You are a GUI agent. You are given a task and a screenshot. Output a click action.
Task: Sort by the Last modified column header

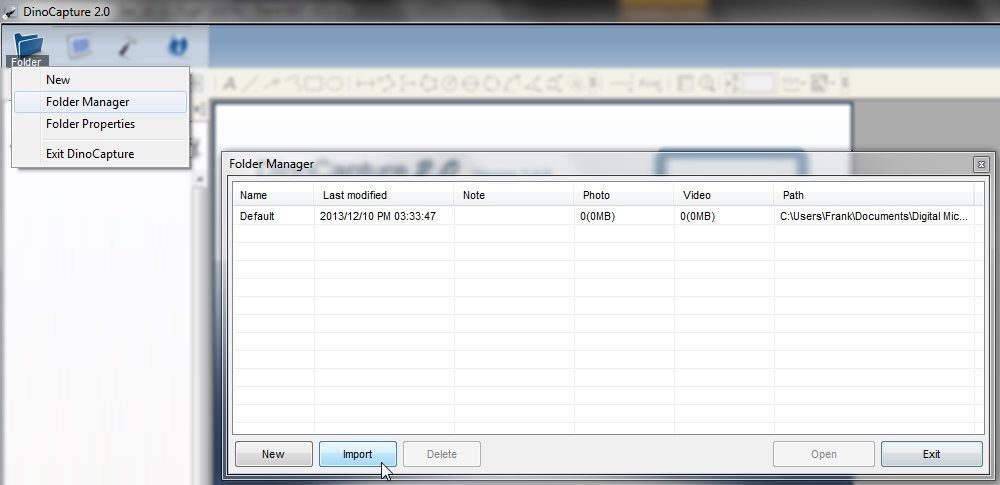click(x=354, y=195)
